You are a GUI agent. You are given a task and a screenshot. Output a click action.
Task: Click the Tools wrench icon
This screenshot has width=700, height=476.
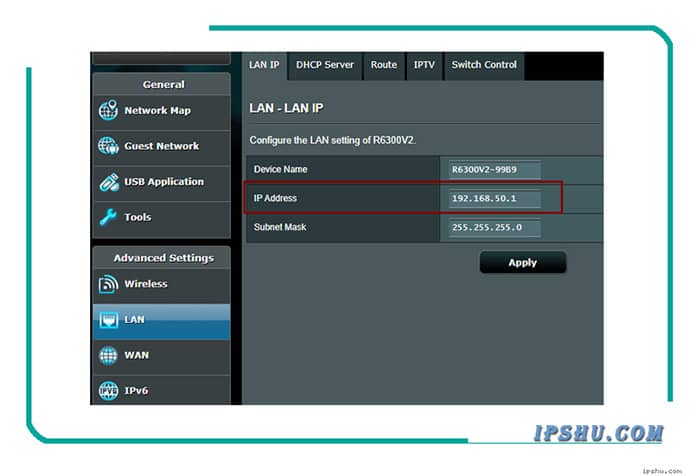[108, 217]
